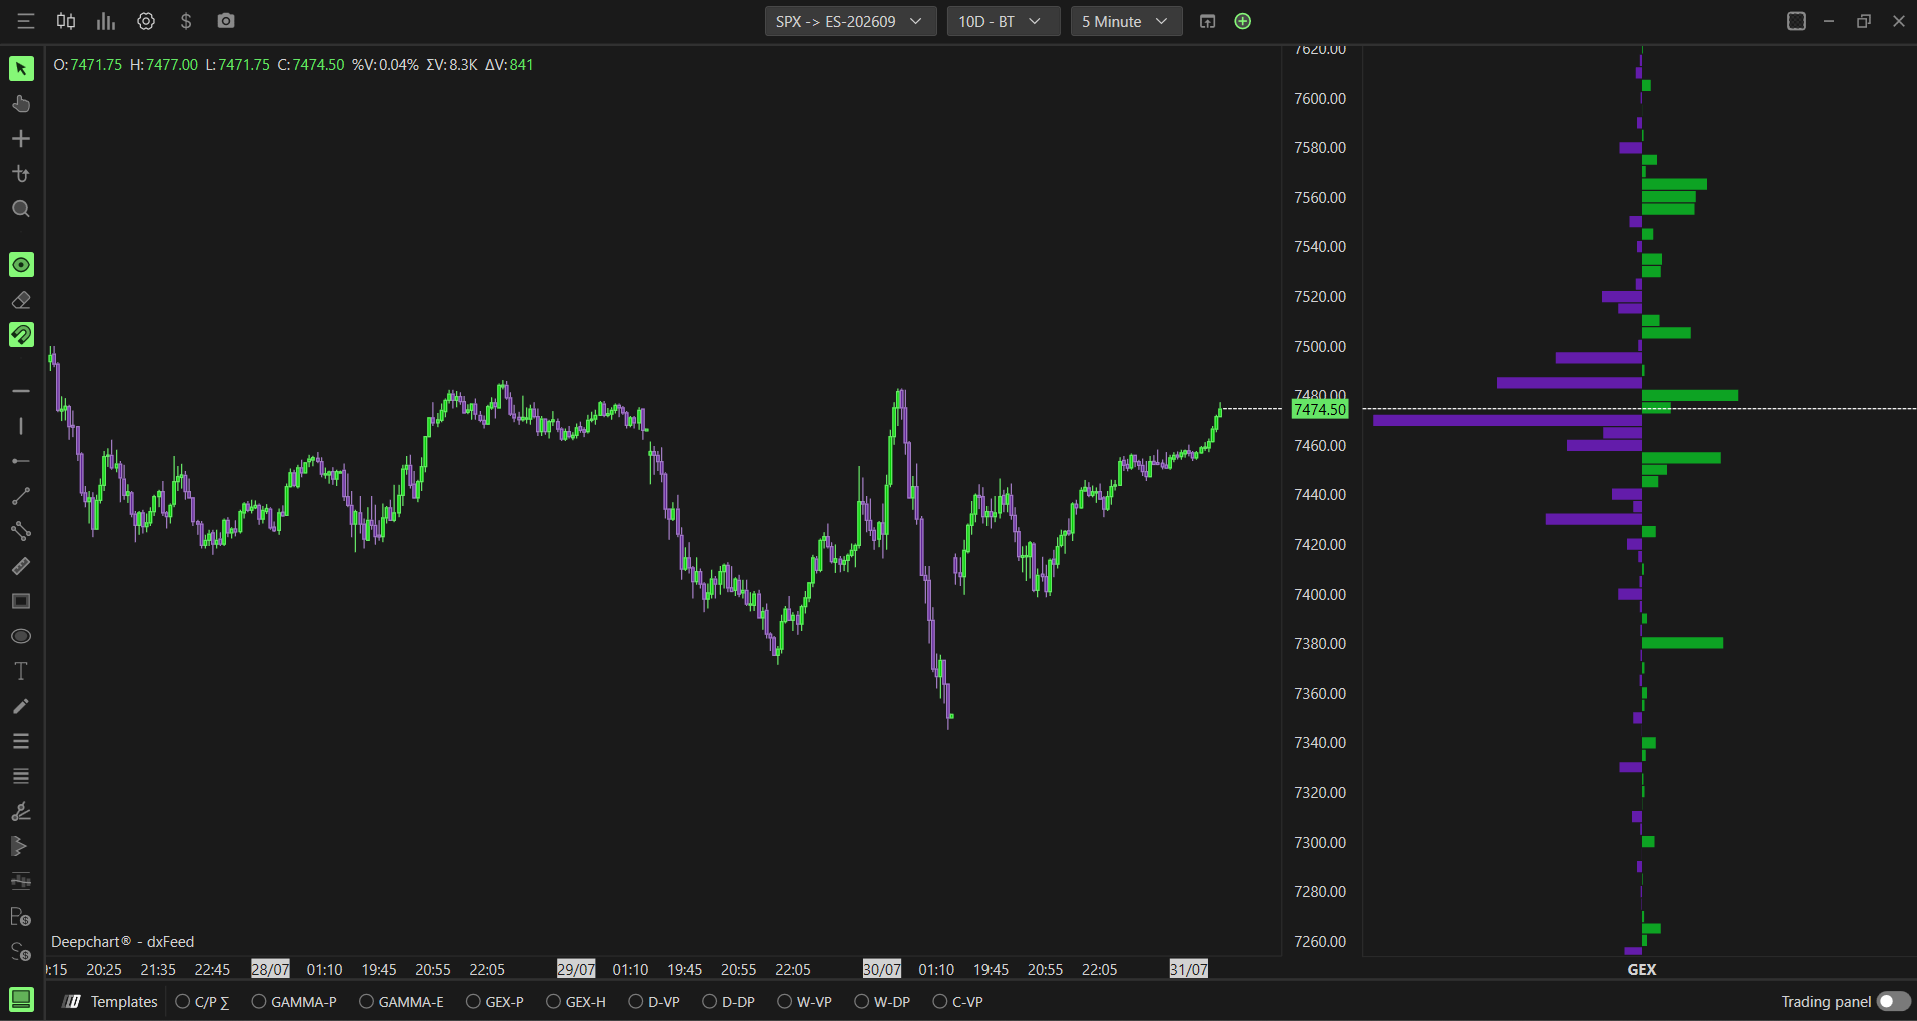Click the green monitor icon at bottom-left

21,999
